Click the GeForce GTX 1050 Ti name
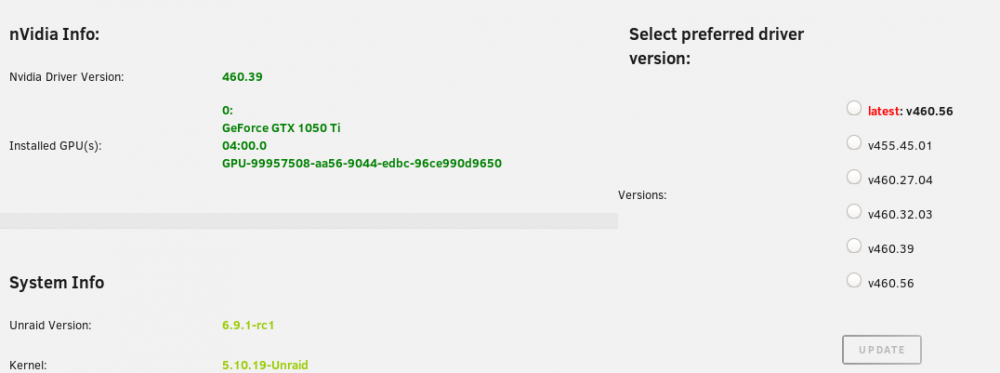 (281, 128)
